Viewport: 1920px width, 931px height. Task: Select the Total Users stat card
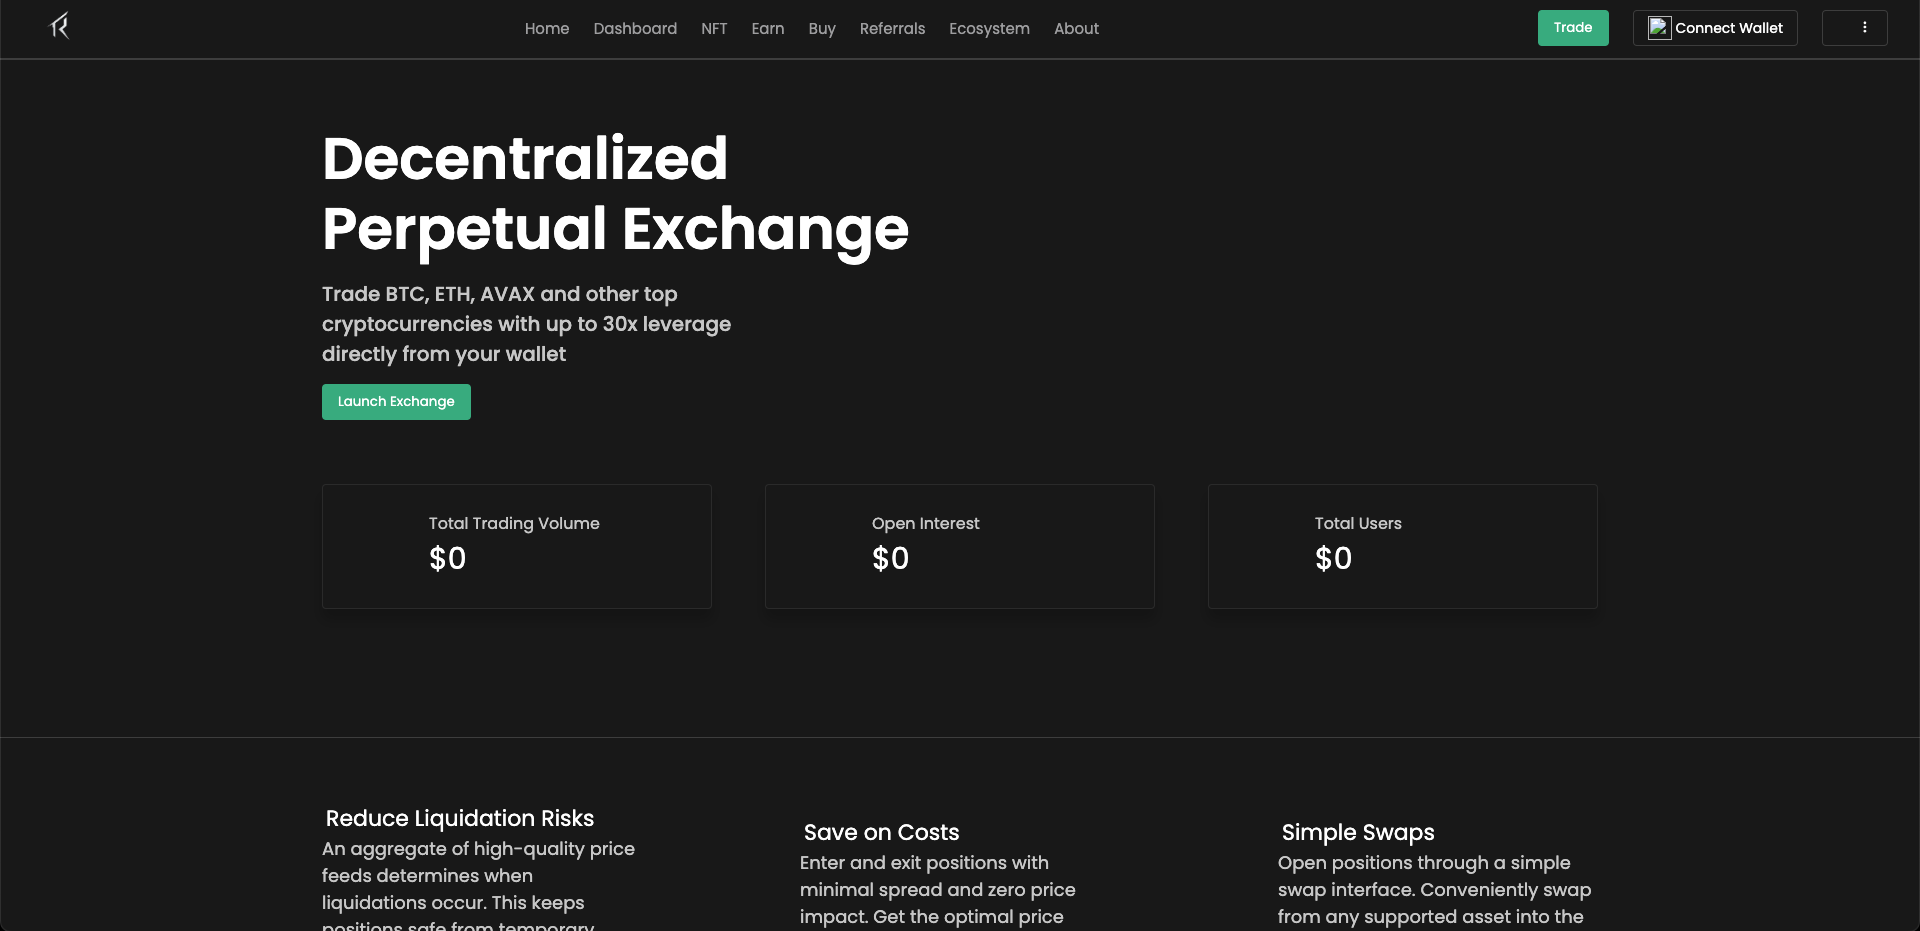click(1403, 547)
